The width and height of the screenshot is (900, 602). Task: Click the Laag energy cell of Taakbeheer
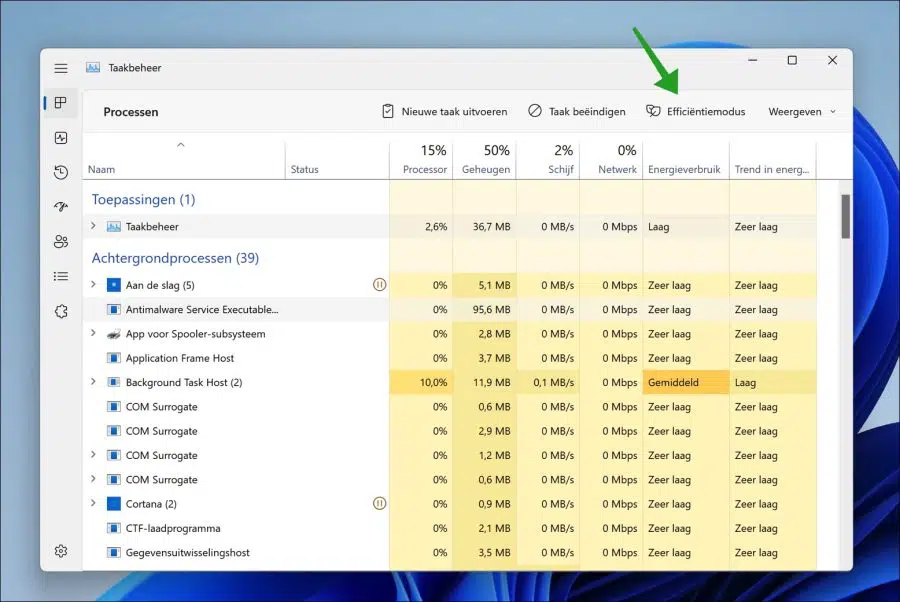[686, 227]
